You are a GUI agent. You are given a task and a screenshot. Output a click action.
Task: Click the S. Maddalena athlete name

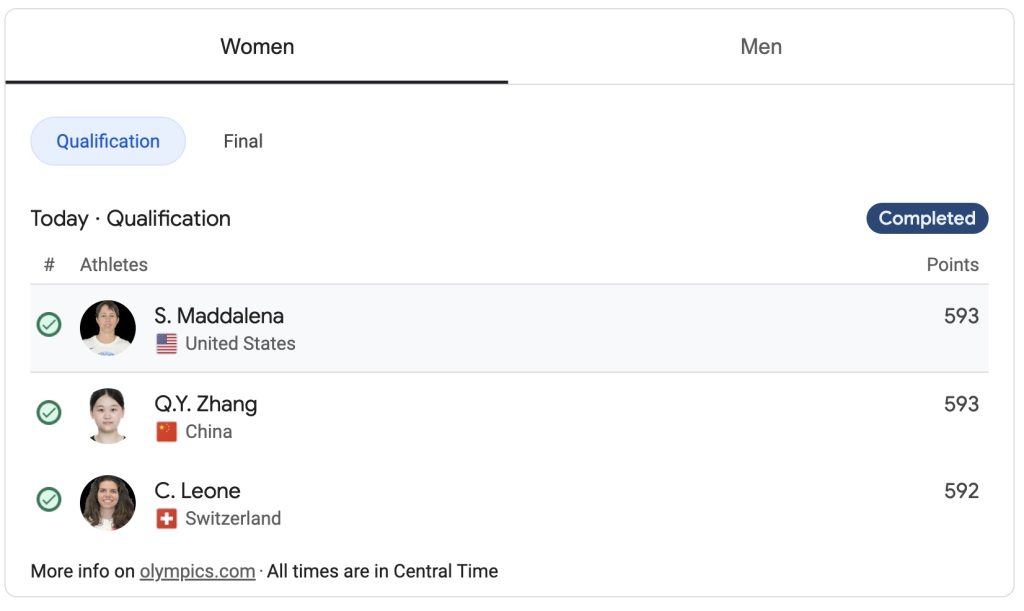(x=219, y=316)
